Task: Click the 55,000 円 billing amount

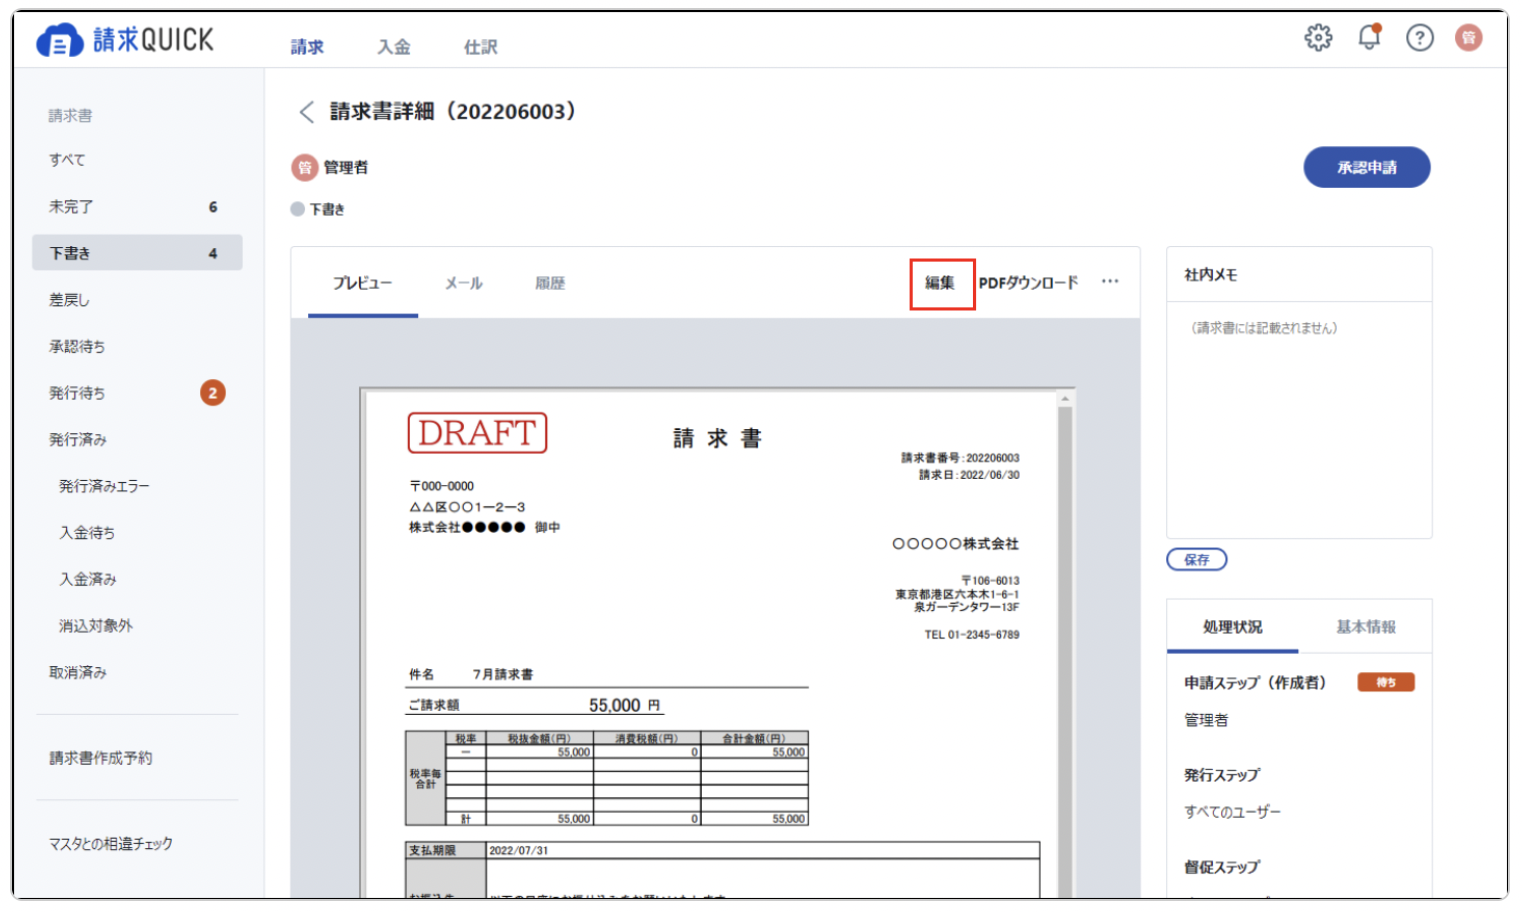Action: tap(624, 705)
